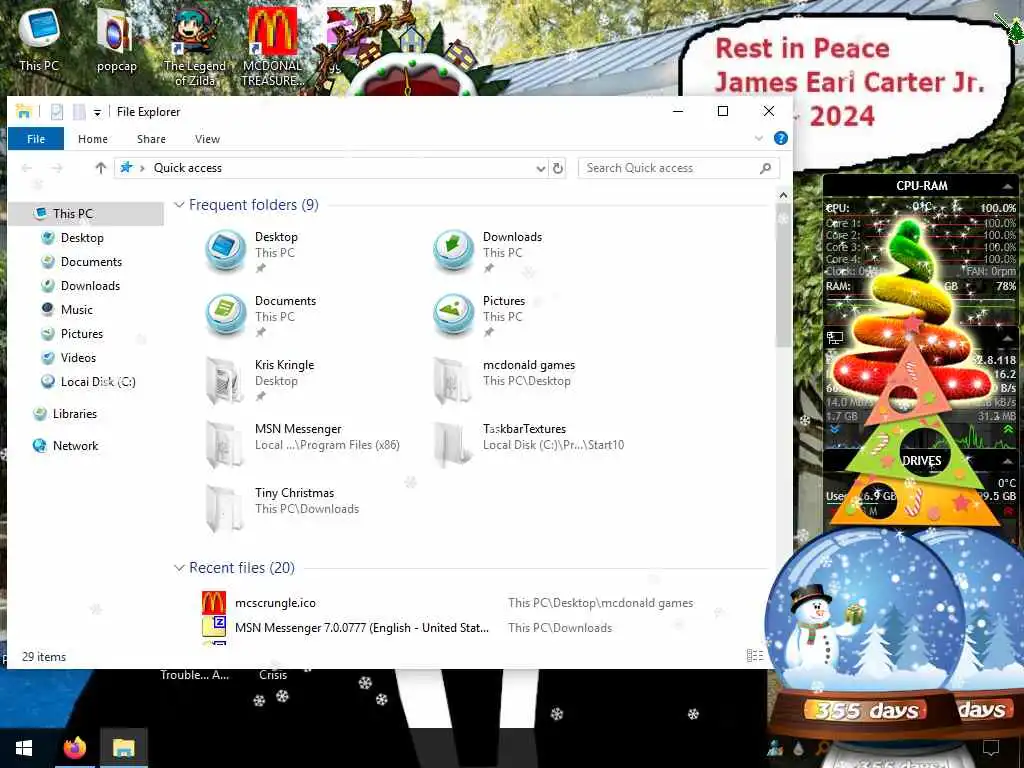Collapse the DRIVES gadget section
1024x768 pixels.
click(x=1008, y=461)
